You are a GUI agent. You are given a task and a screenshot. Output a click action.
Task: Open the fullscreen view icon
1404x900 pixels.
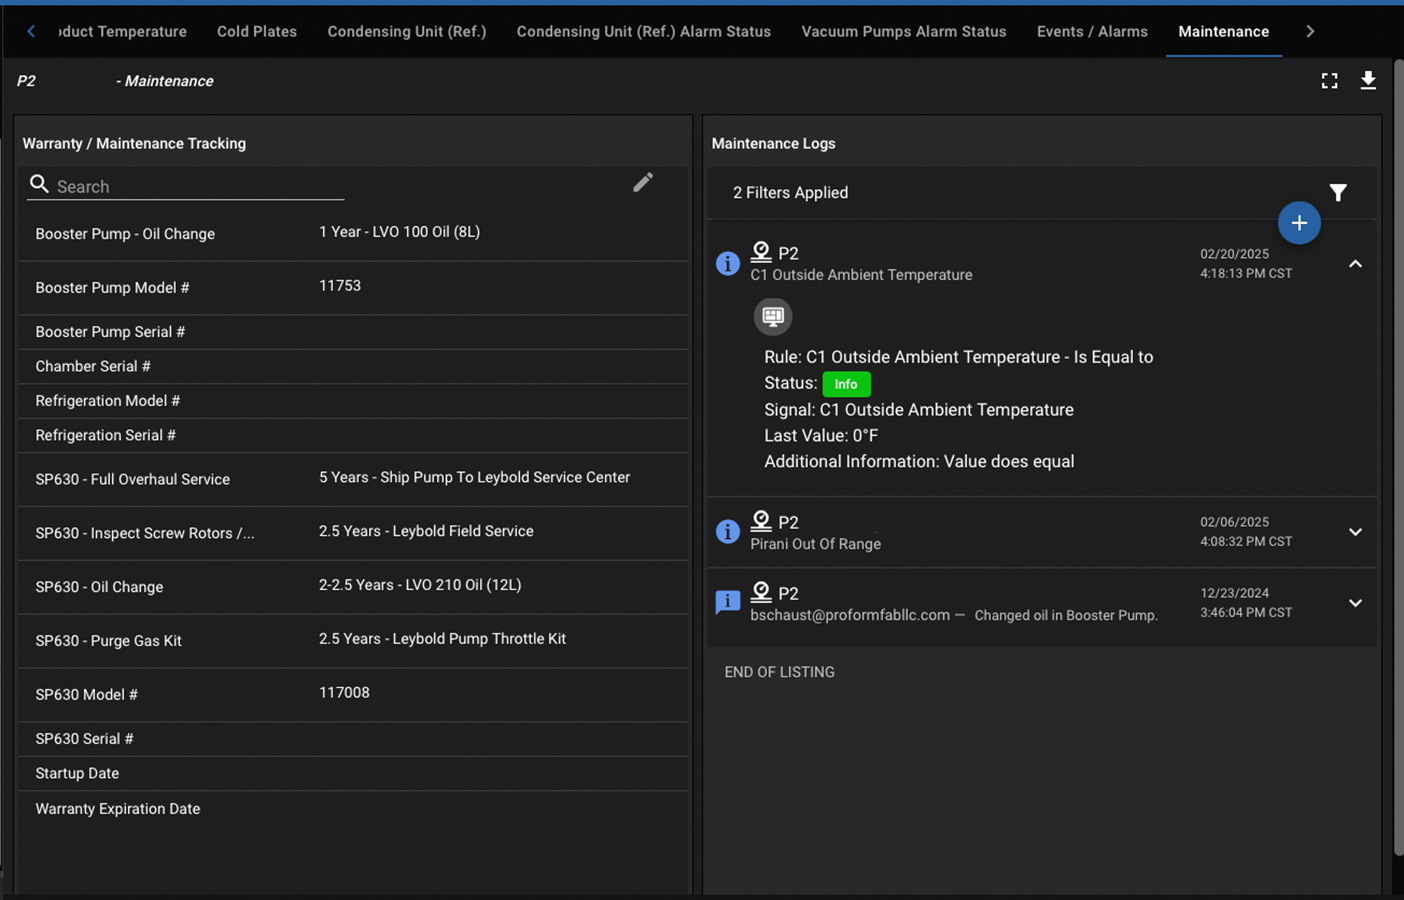coord(1329,80)
